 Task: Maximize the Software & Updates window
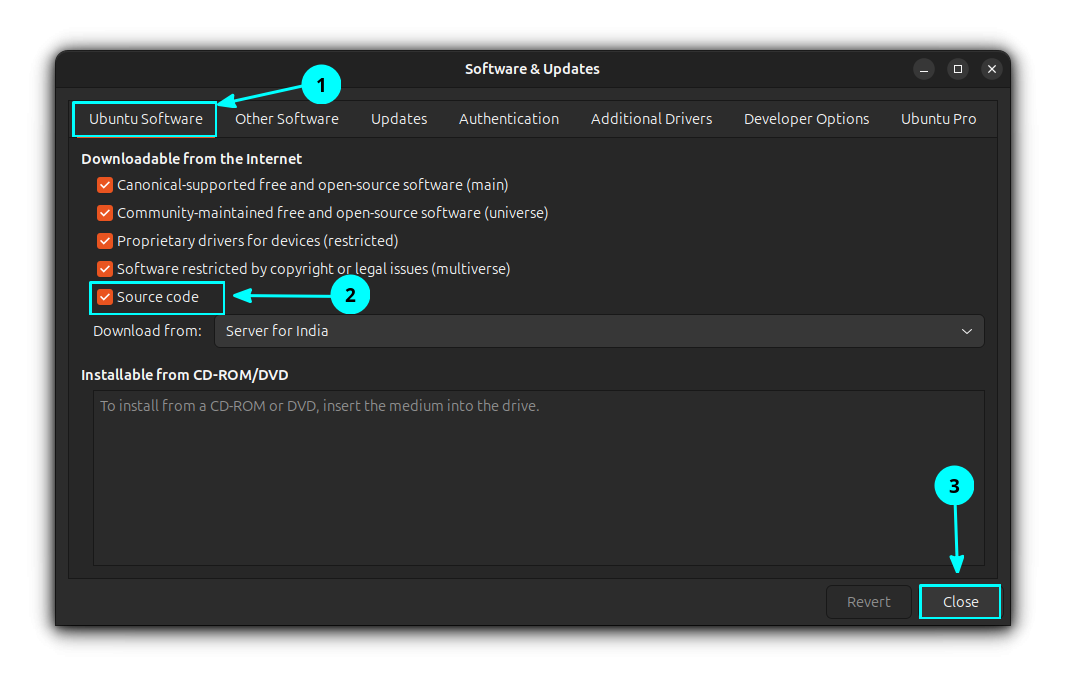tap(957, 69)
